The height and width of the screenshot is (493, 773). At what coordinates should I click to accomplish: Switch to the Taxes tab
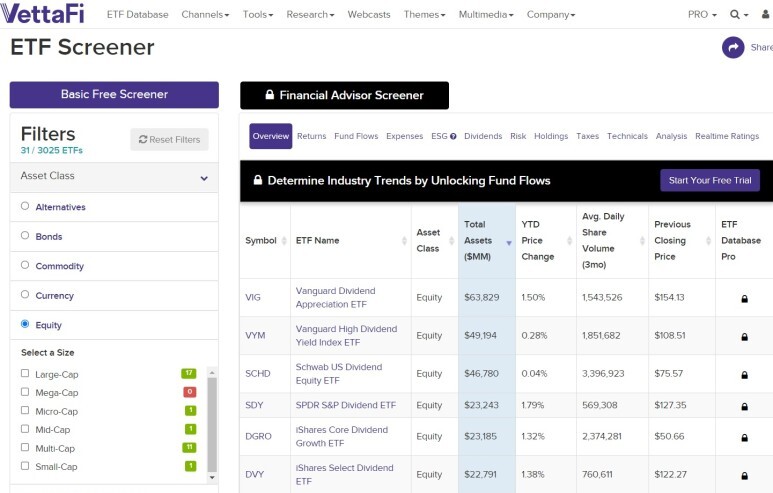[587, 136]
